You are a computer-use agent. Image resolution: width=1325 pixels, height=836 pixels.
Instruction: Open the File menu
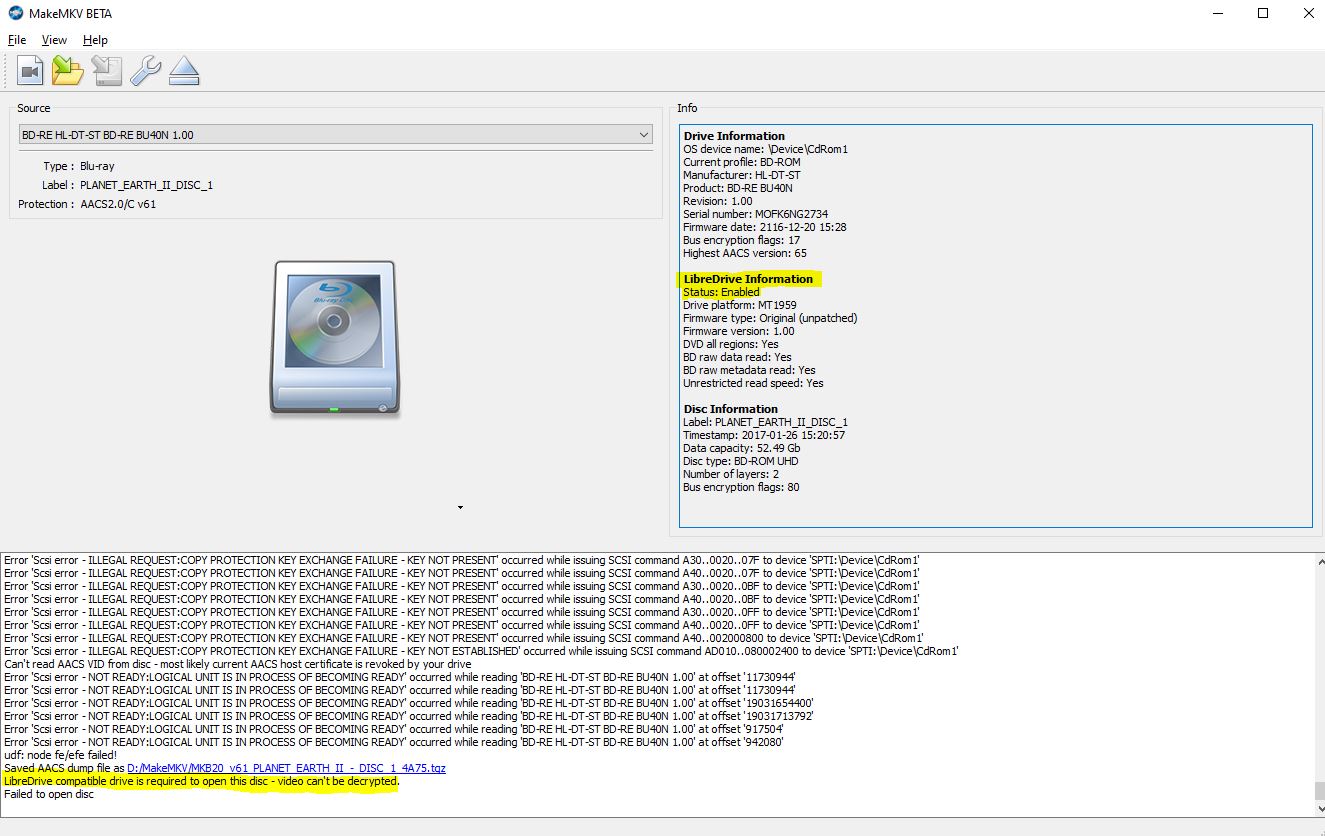(x=17, y=40)
